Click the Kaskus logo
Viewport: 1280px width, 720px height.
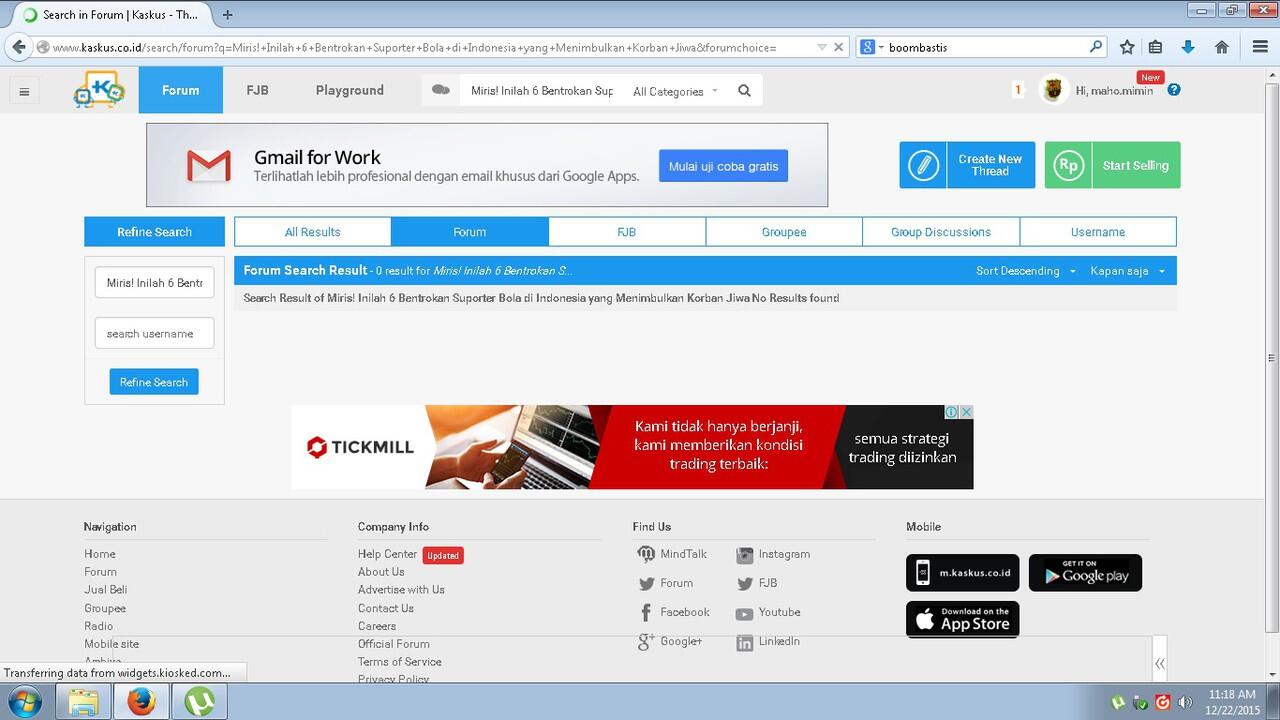point(99,90)
